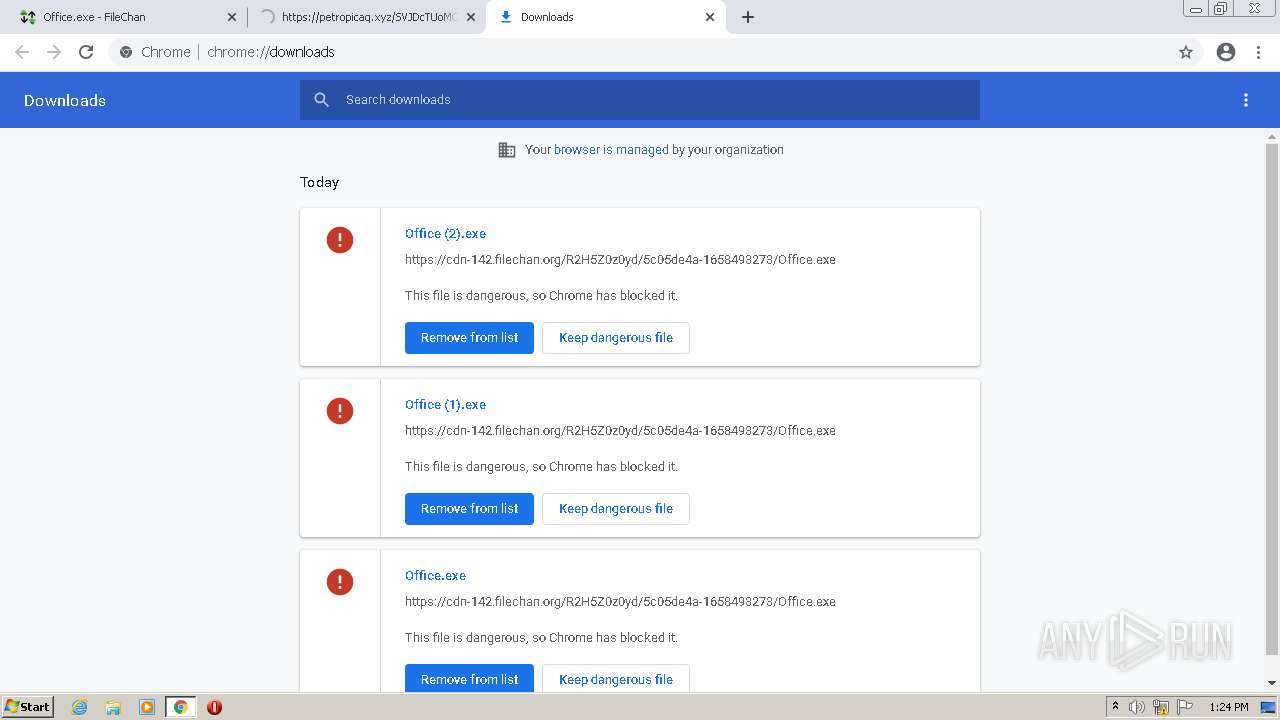1280x720 pixels.
Task: Click the page scrollbar up arrow
Action: coord(1272,136)
